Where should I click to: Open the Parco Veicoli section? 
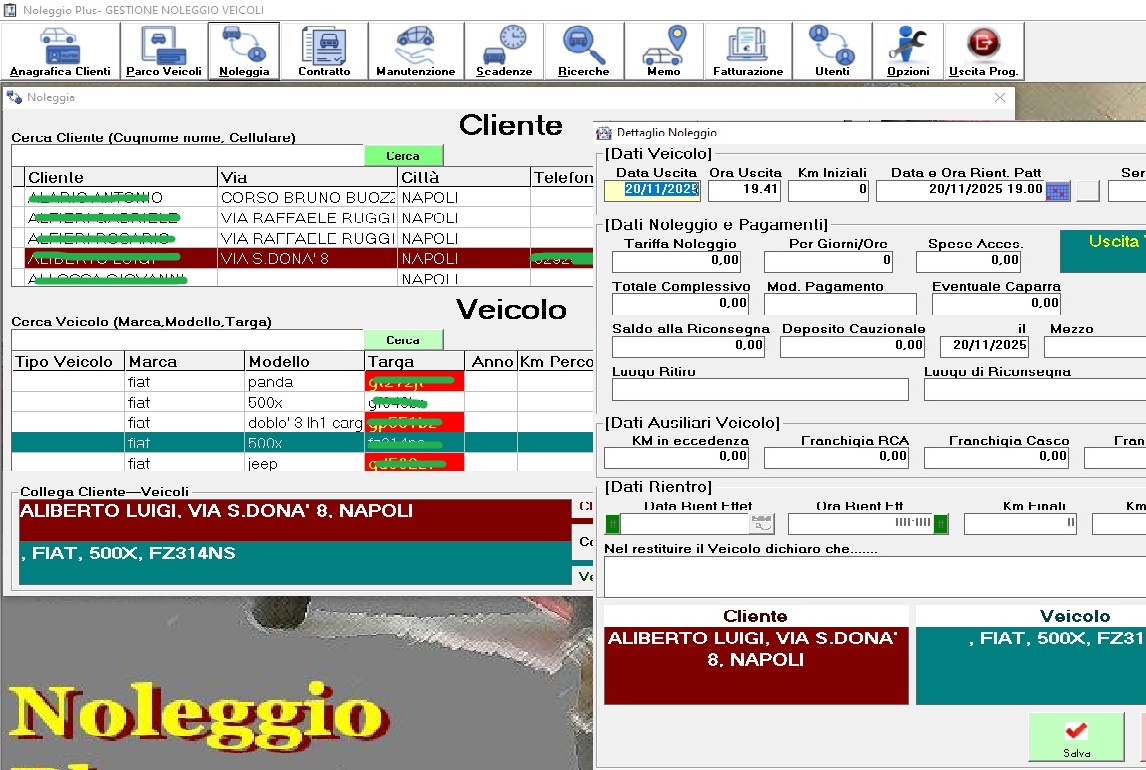click(164, 51)
